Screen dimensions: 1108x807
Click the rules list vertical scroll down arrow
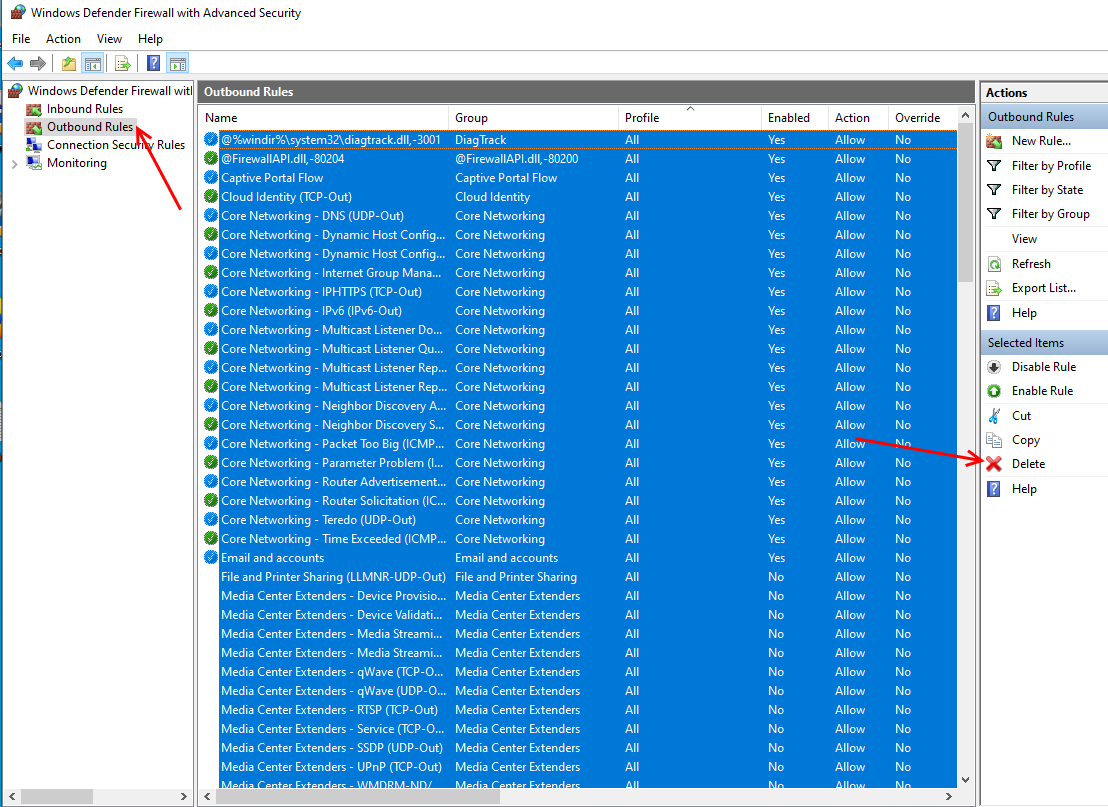pyautogui.click(x=965, y=780)
